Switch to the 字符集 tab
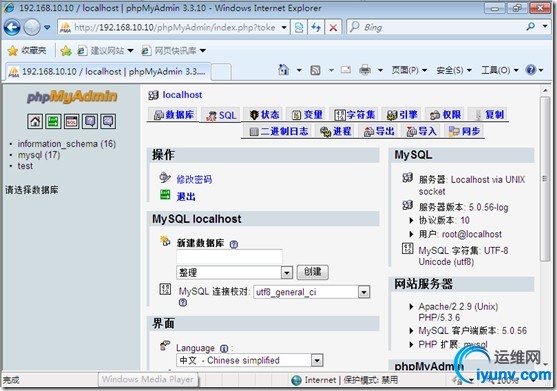Image resolution: width=557 pixels, height=391 pixels. [354, 115]
